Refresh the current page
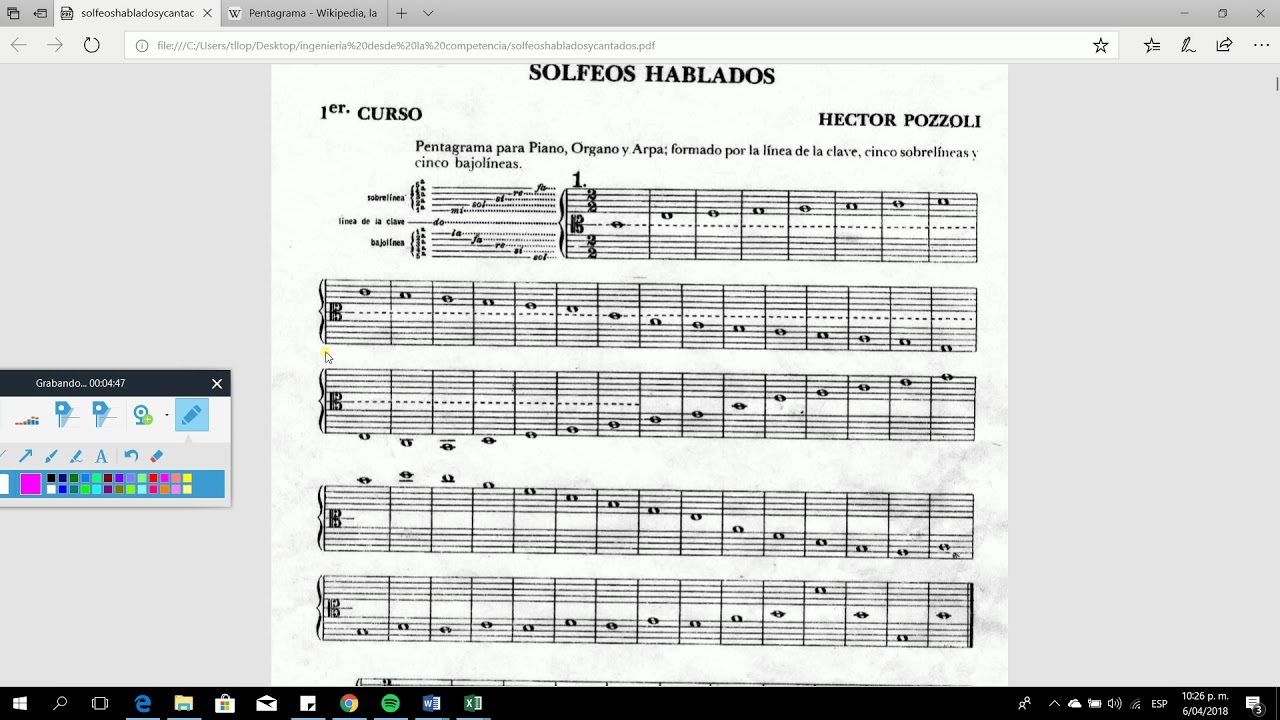This screenshot has width=1280, height=720. pyautogui.click(x=92, y=45)
